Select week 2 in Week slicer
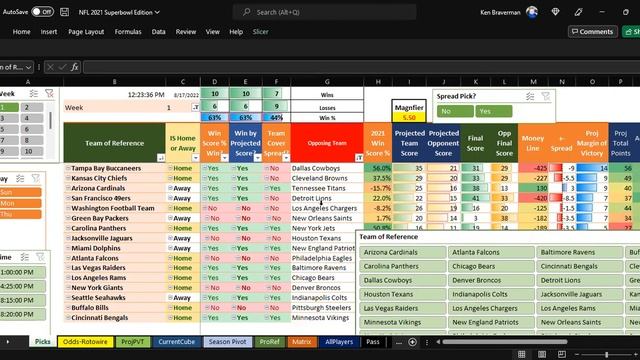640x360 pixels. (x=31, y=107)
